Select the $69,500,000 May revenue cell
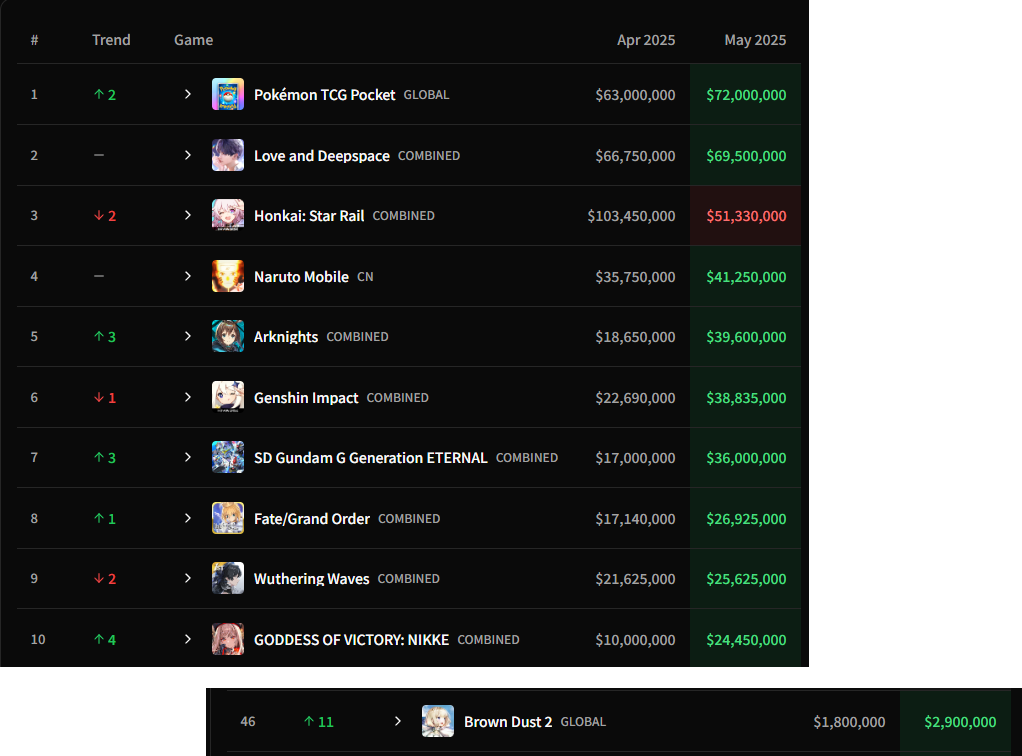This screenshot has height=756, width=1022. pos(746,156)
